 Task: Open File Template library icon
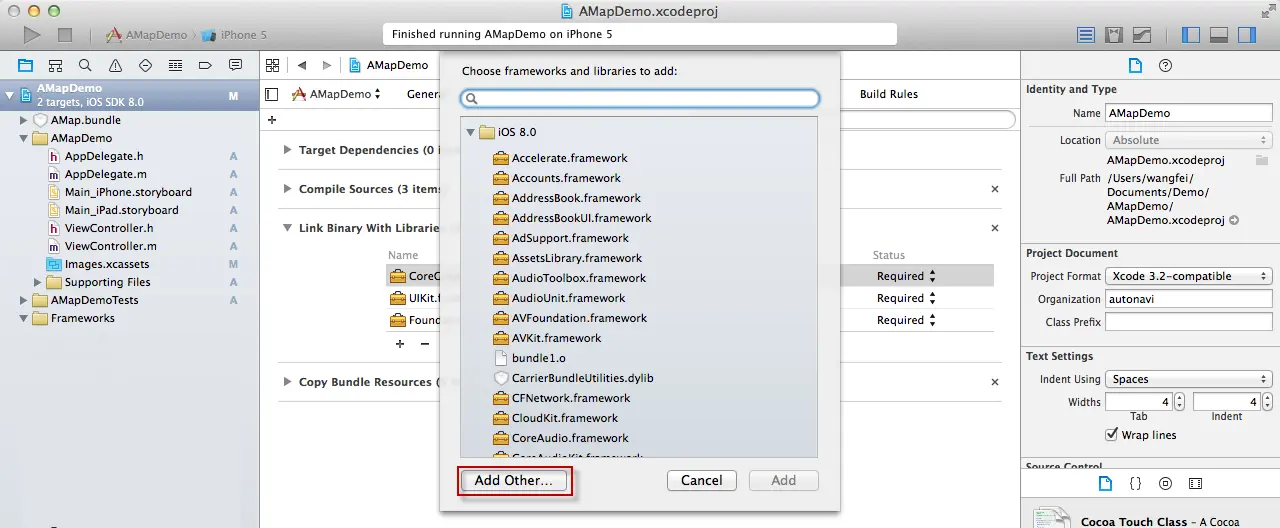pos(1105,483)
